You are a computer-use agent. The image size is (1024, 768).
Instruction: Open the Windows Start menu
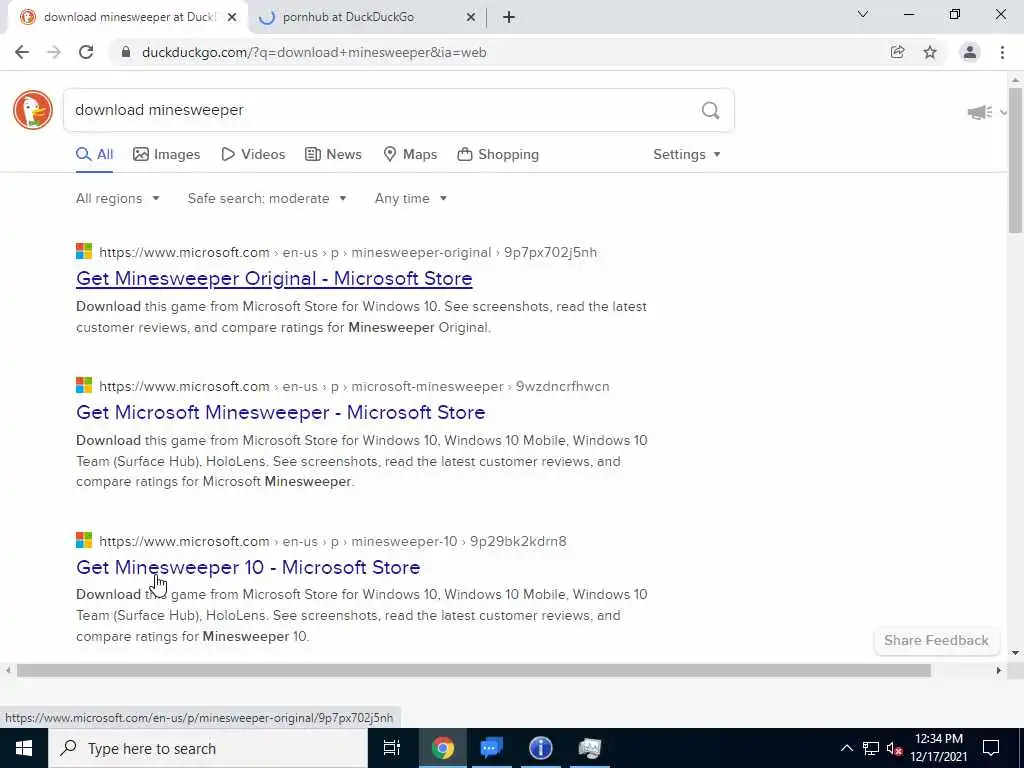(24, 748)
